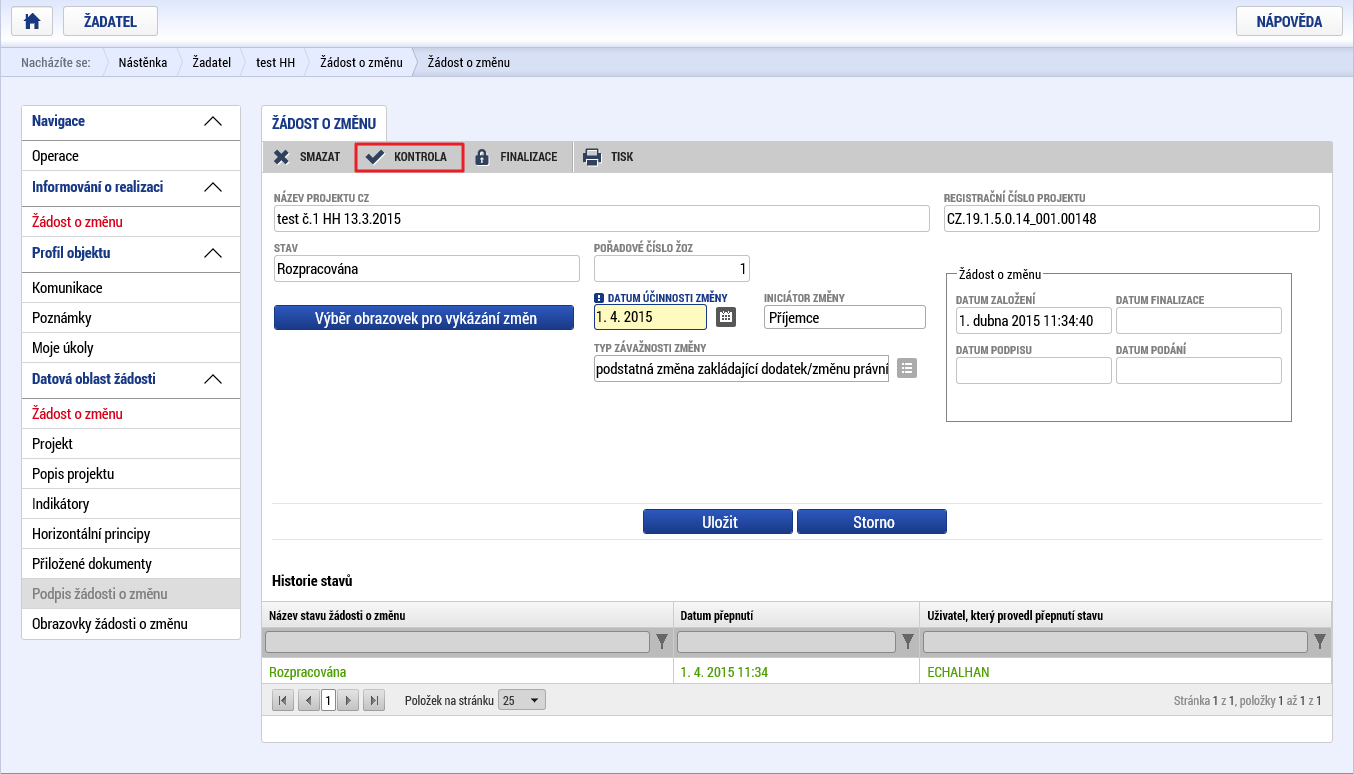
Task: Click the 1. 4. 2015 11:34 cell
Action: (x=796, y=672)
